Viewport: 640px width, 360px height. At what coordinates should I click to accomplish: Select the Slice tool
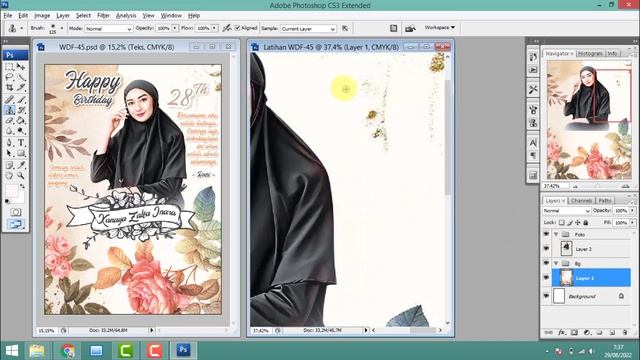[21, 88]
